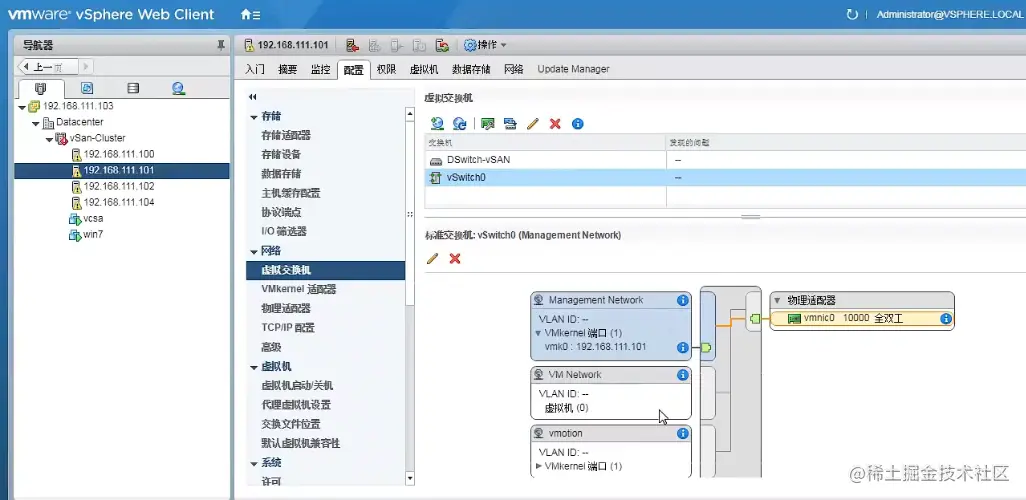Collapse the 192.168.111.103 vCenter tree node
Screen dimensions: 1026x500
click(22, 107)
